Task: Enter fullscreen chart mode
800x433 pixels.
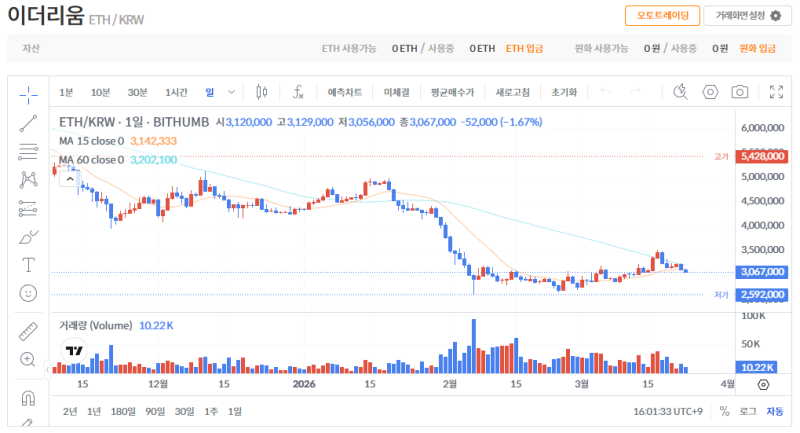Action: (x=777, y=92)
